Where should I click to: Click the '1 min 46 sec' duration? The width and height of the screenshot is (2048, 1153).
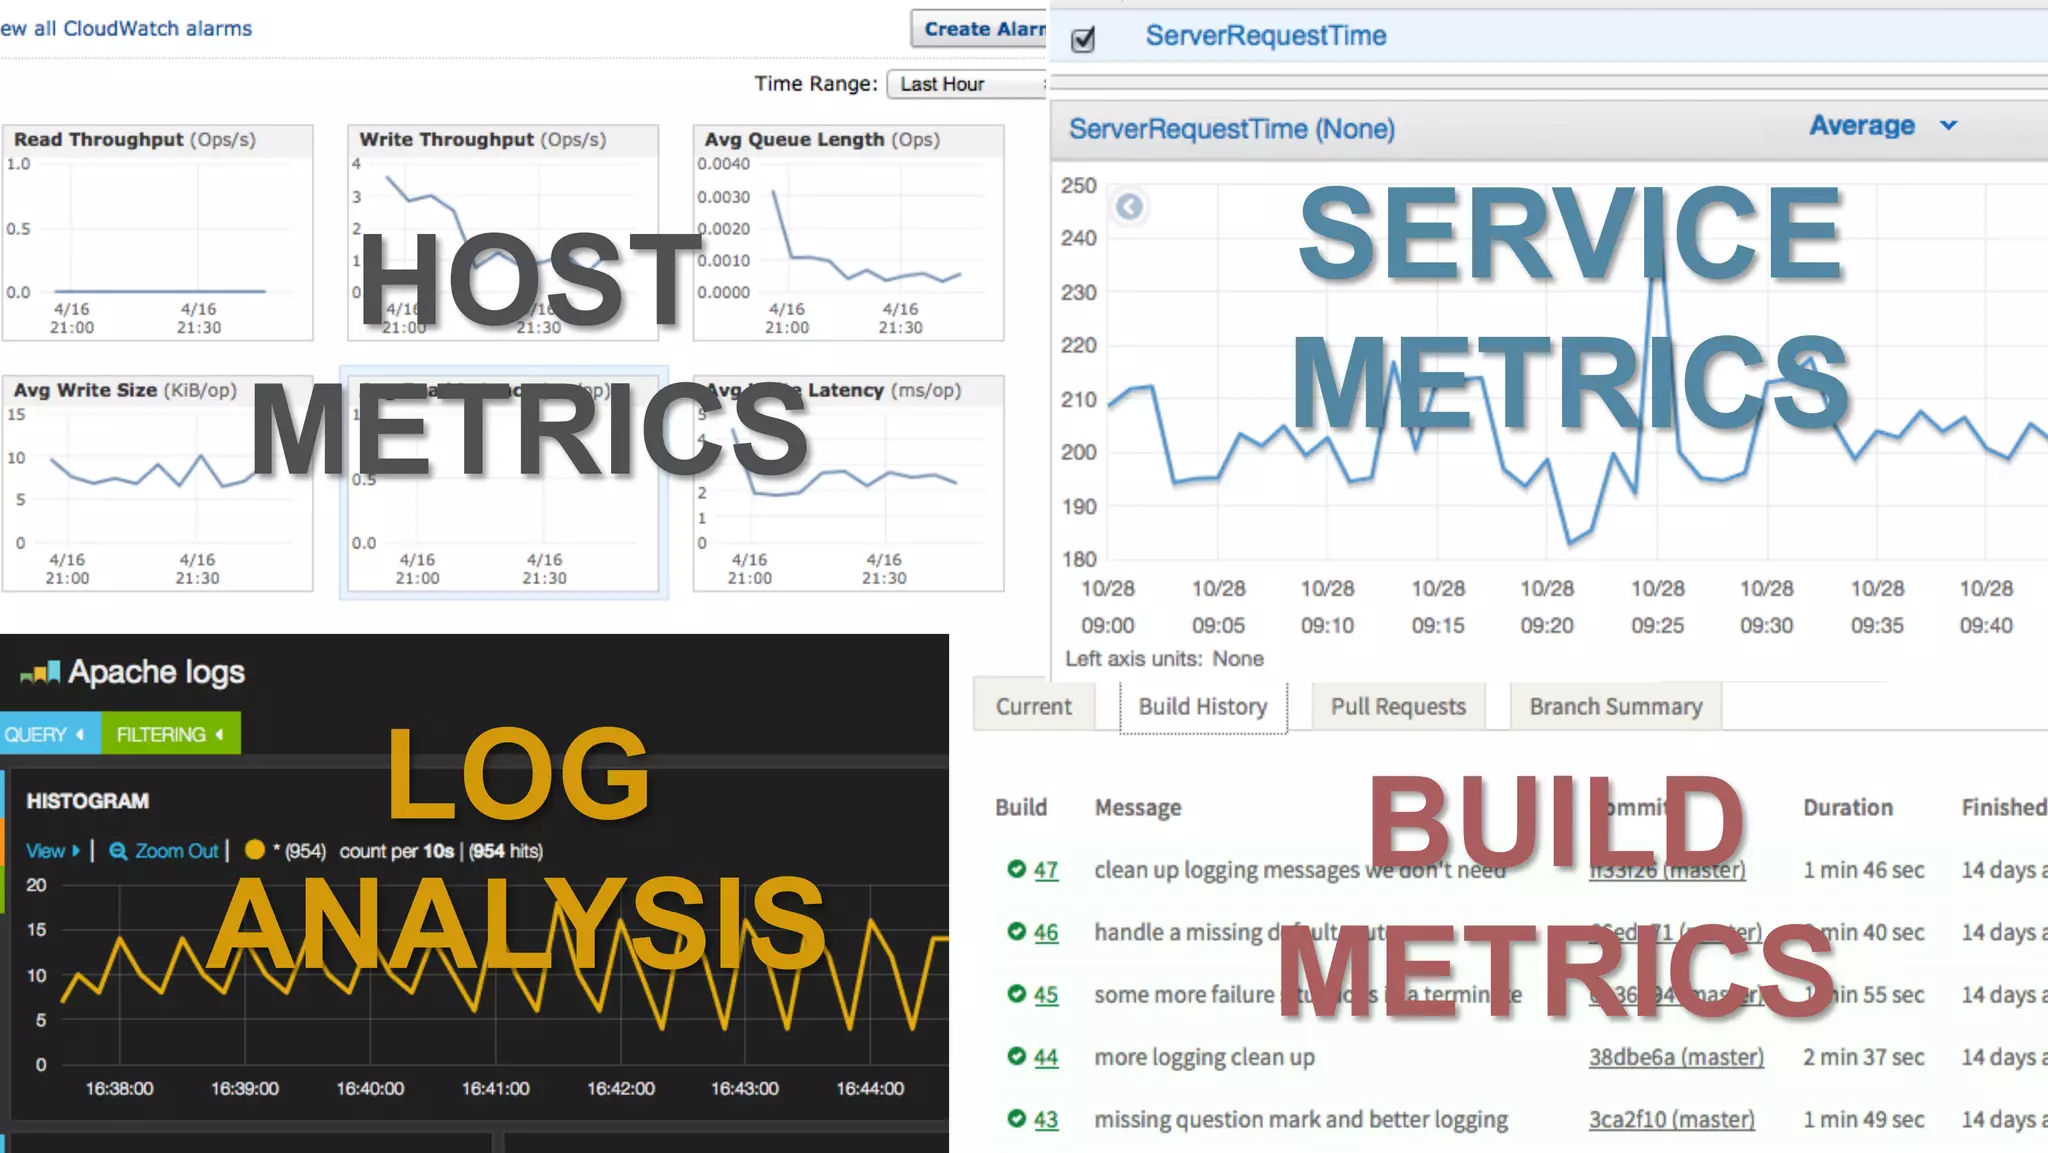coord(1864,870)
